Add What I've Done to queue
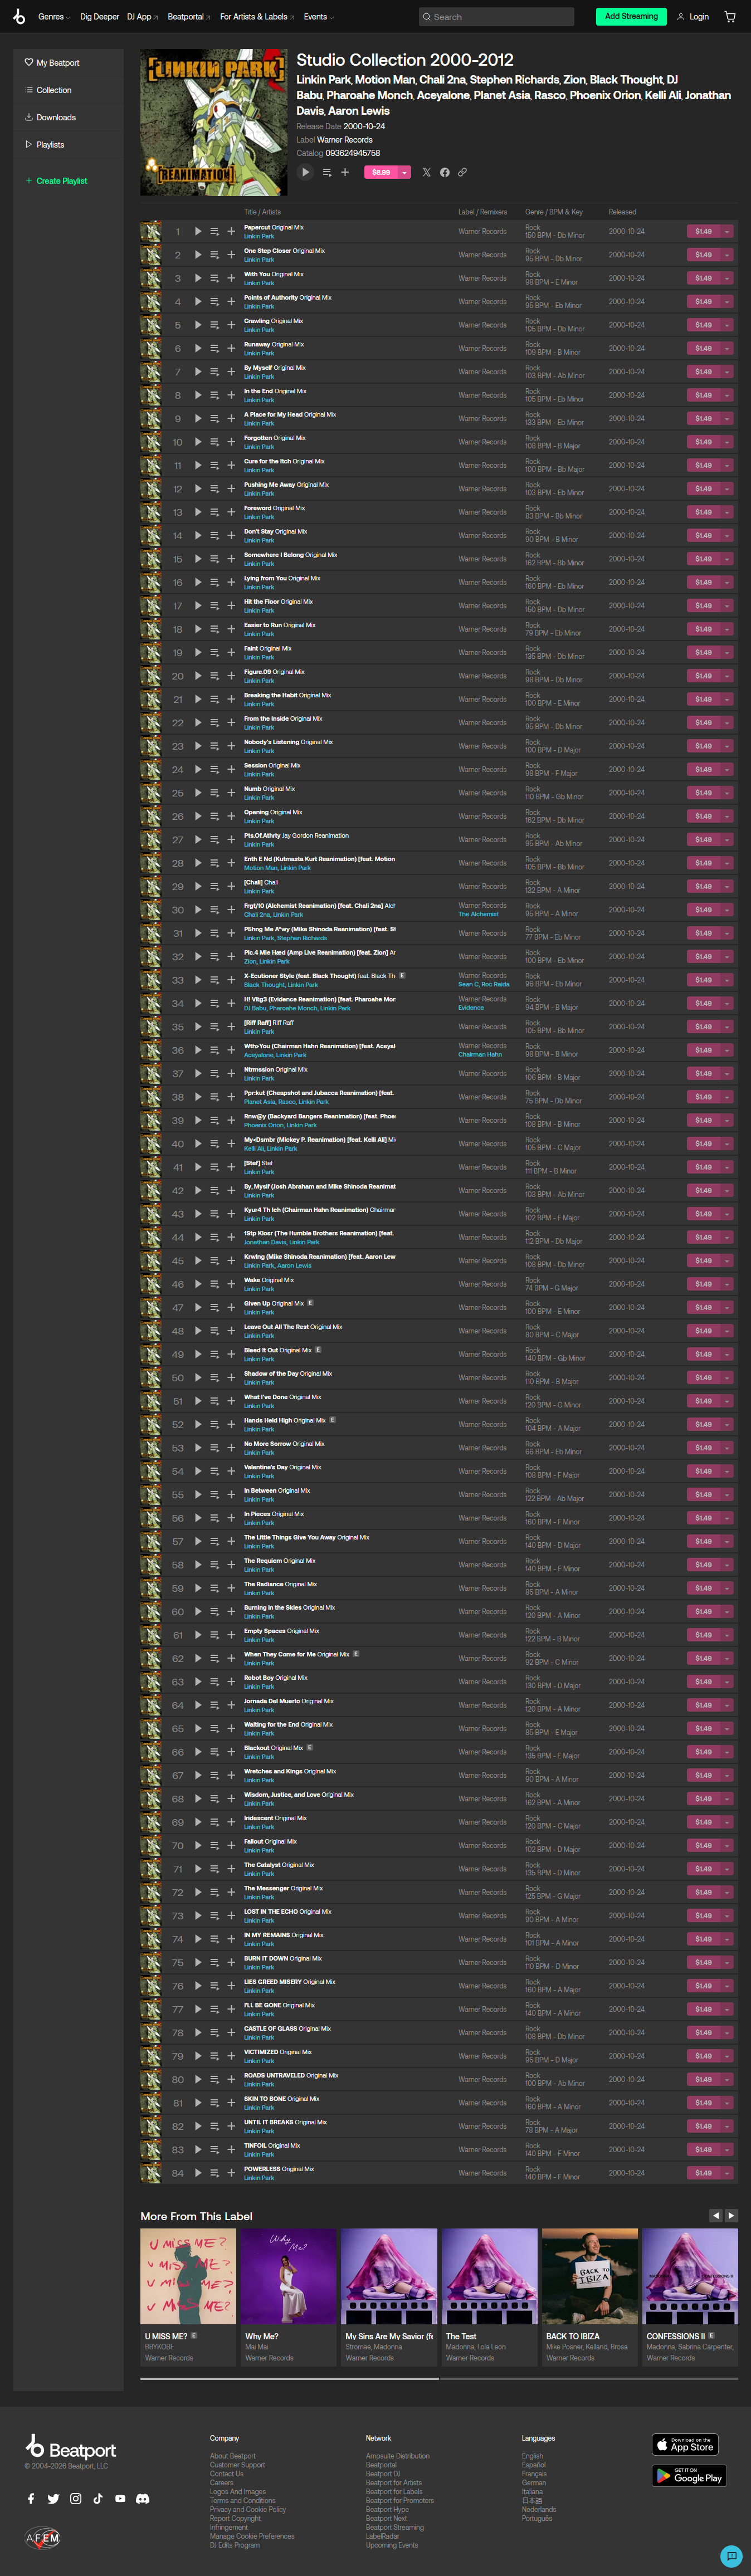Viewport: 751px width, 2576px height. (x=214, y=1401)
